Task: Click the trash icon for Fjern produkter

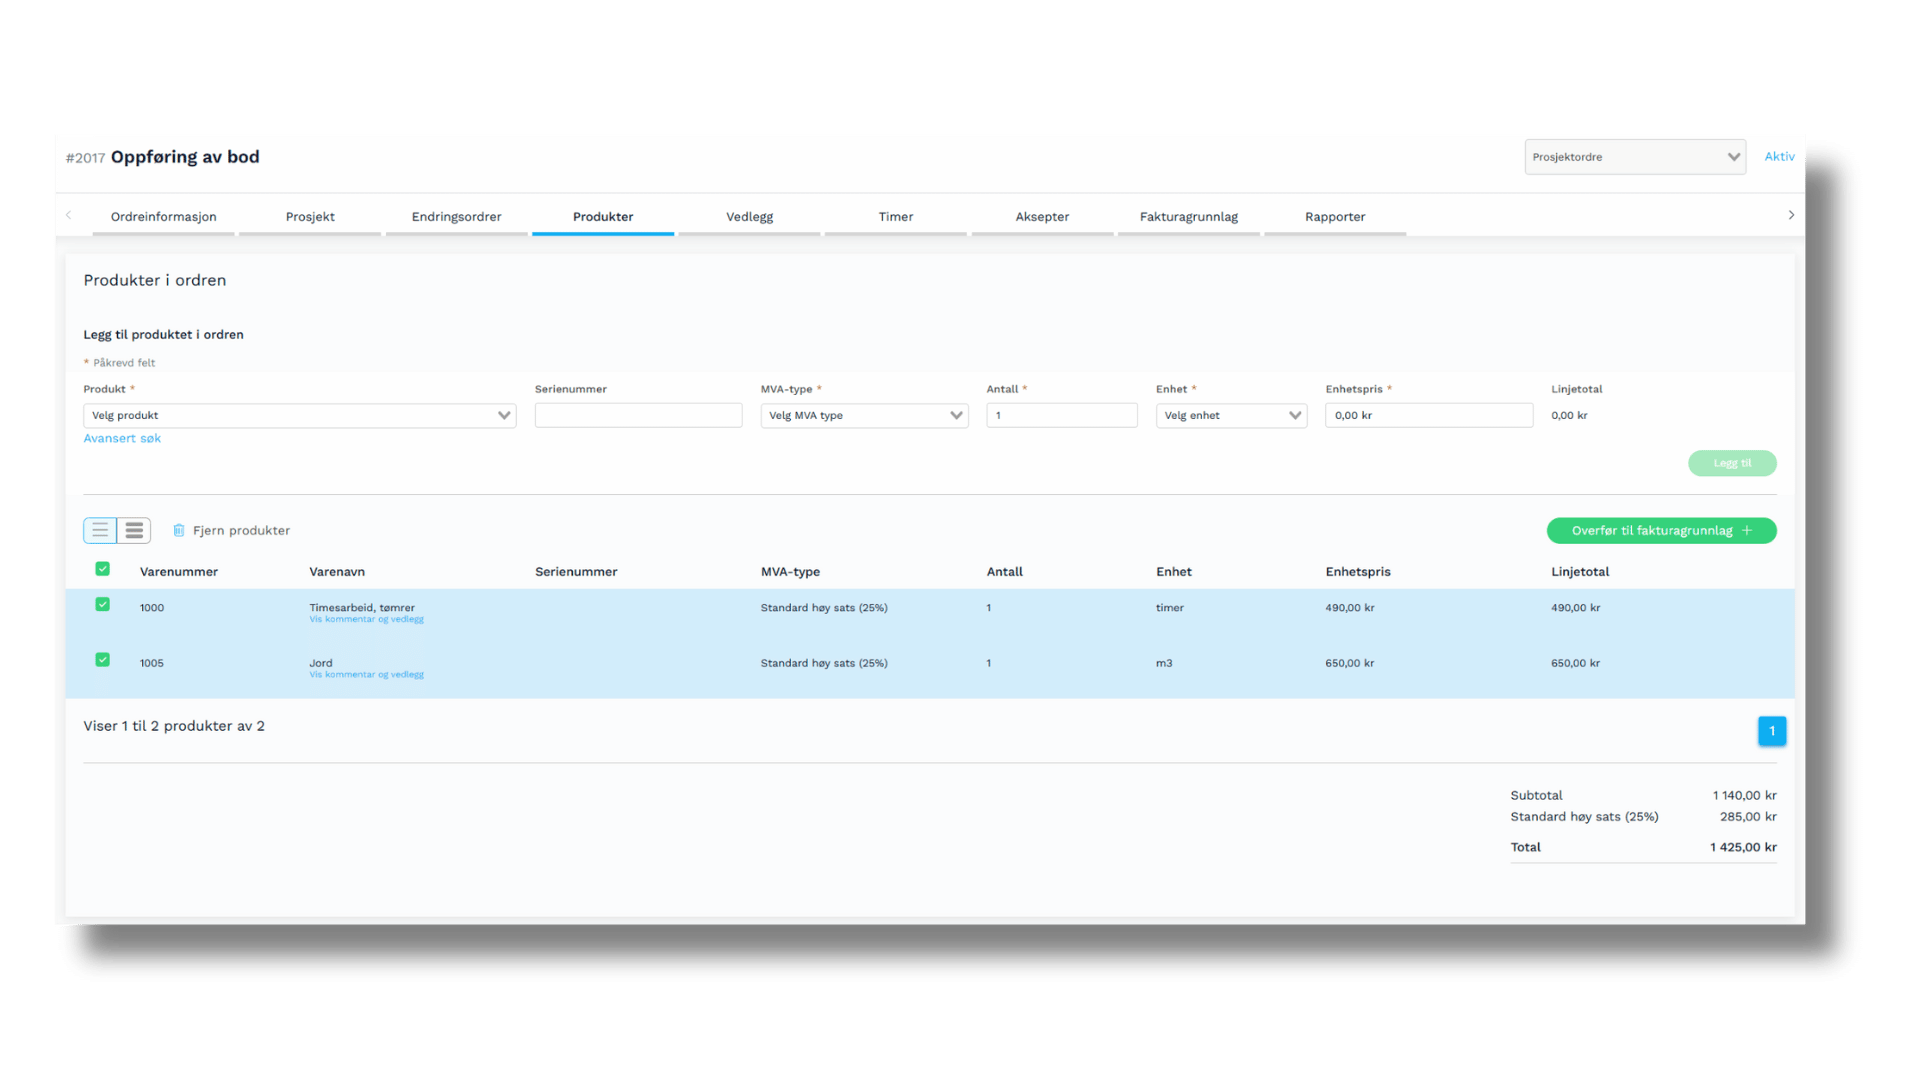Action: 179,531
